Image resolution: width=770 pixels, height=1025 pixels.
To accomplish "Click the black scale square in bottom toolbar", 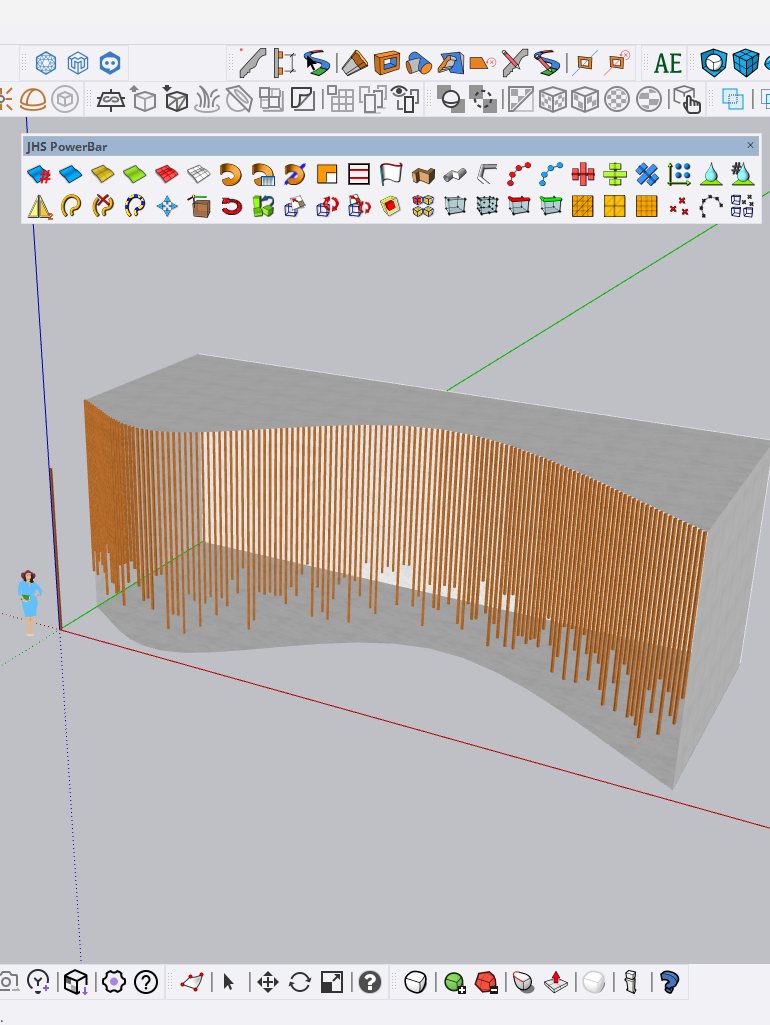I will coord(332,982).
